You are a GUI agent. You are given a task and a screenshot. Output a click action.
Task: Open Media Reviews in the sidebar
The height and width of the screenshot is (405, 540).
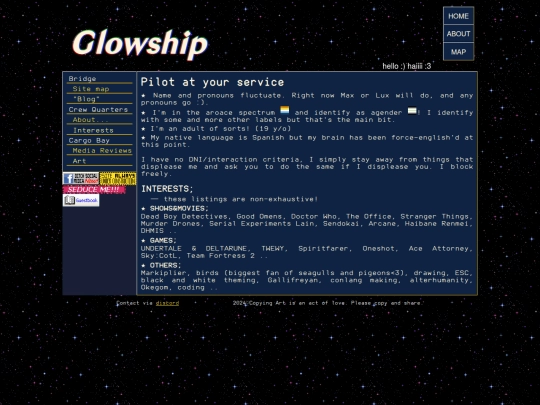click(102, 150)
